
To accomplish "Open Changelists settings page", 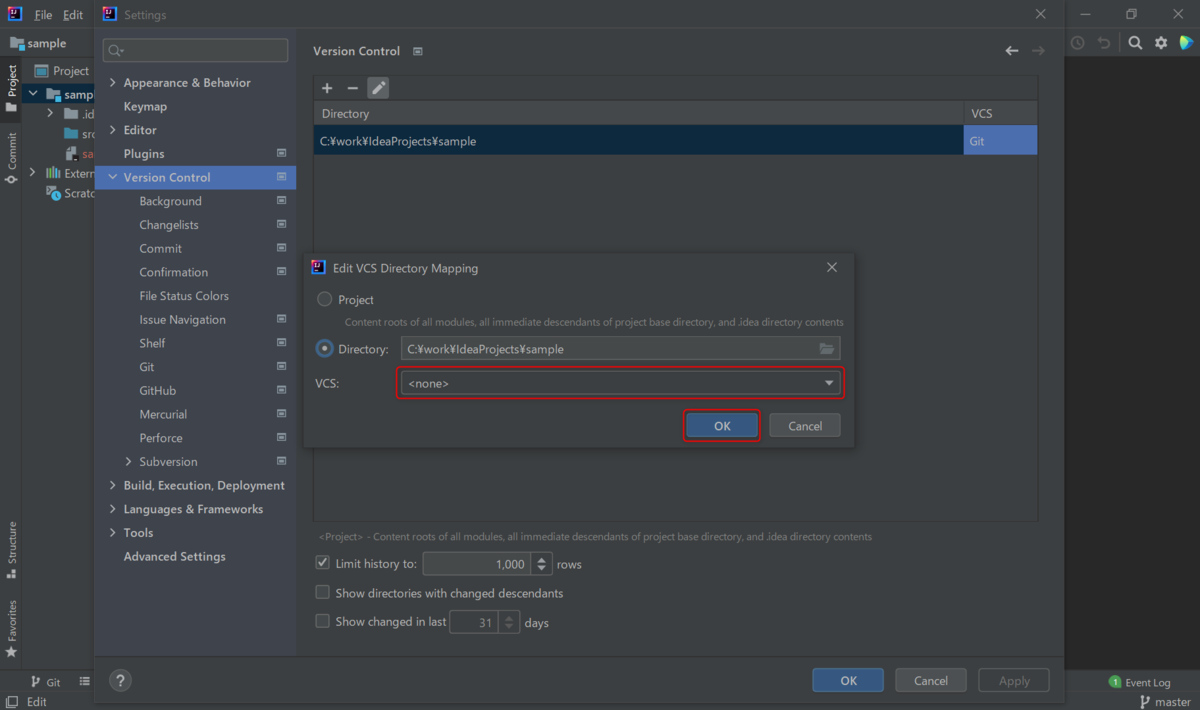I will tap(169, 225).
